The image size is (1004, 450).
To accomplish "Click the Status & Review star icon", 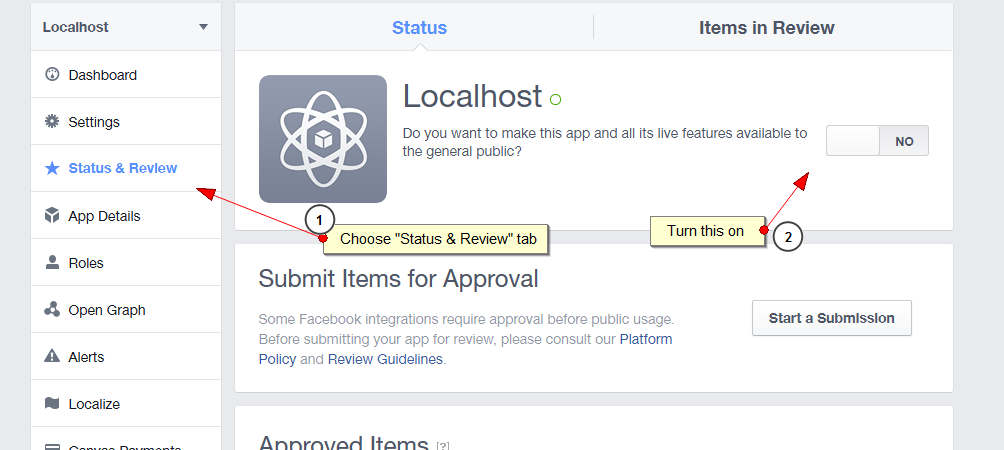I will pos(52,168).
